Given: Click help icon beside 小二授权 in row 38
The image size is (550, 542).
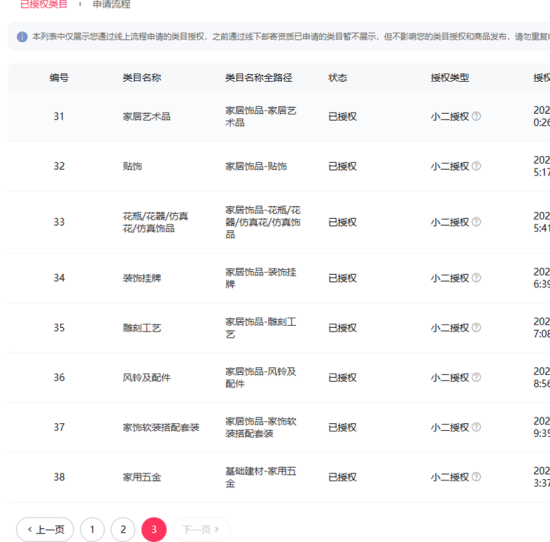Looking at the screenshot, I should pyautogui.click(x=476, y=477).
